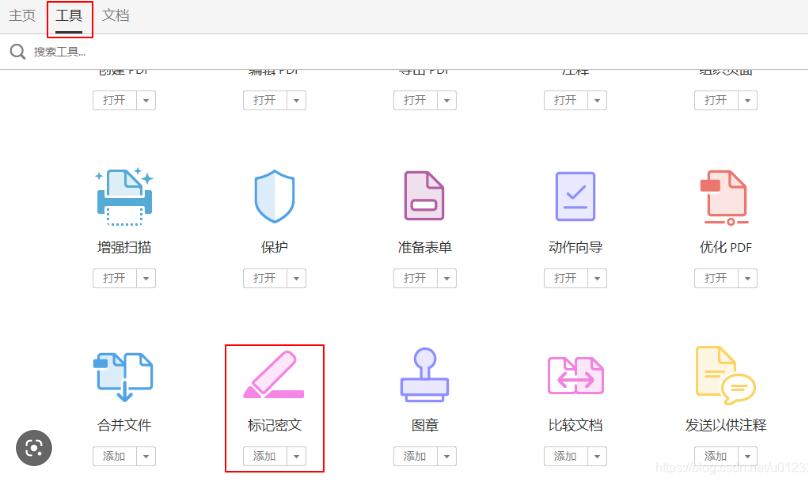This screenshot has height=488, width=808.
Task: Expand the dropdown arrow beside 导出 PDF 打开
Action: point(447,100)
